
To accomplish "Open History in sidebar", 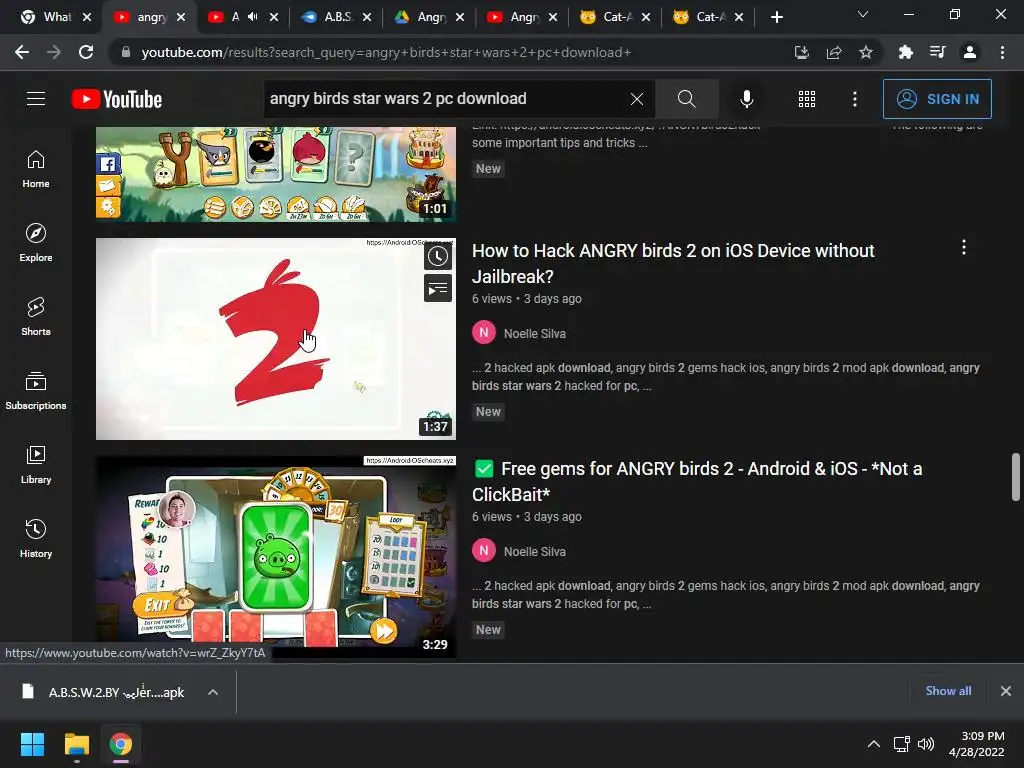I will 36,538.
